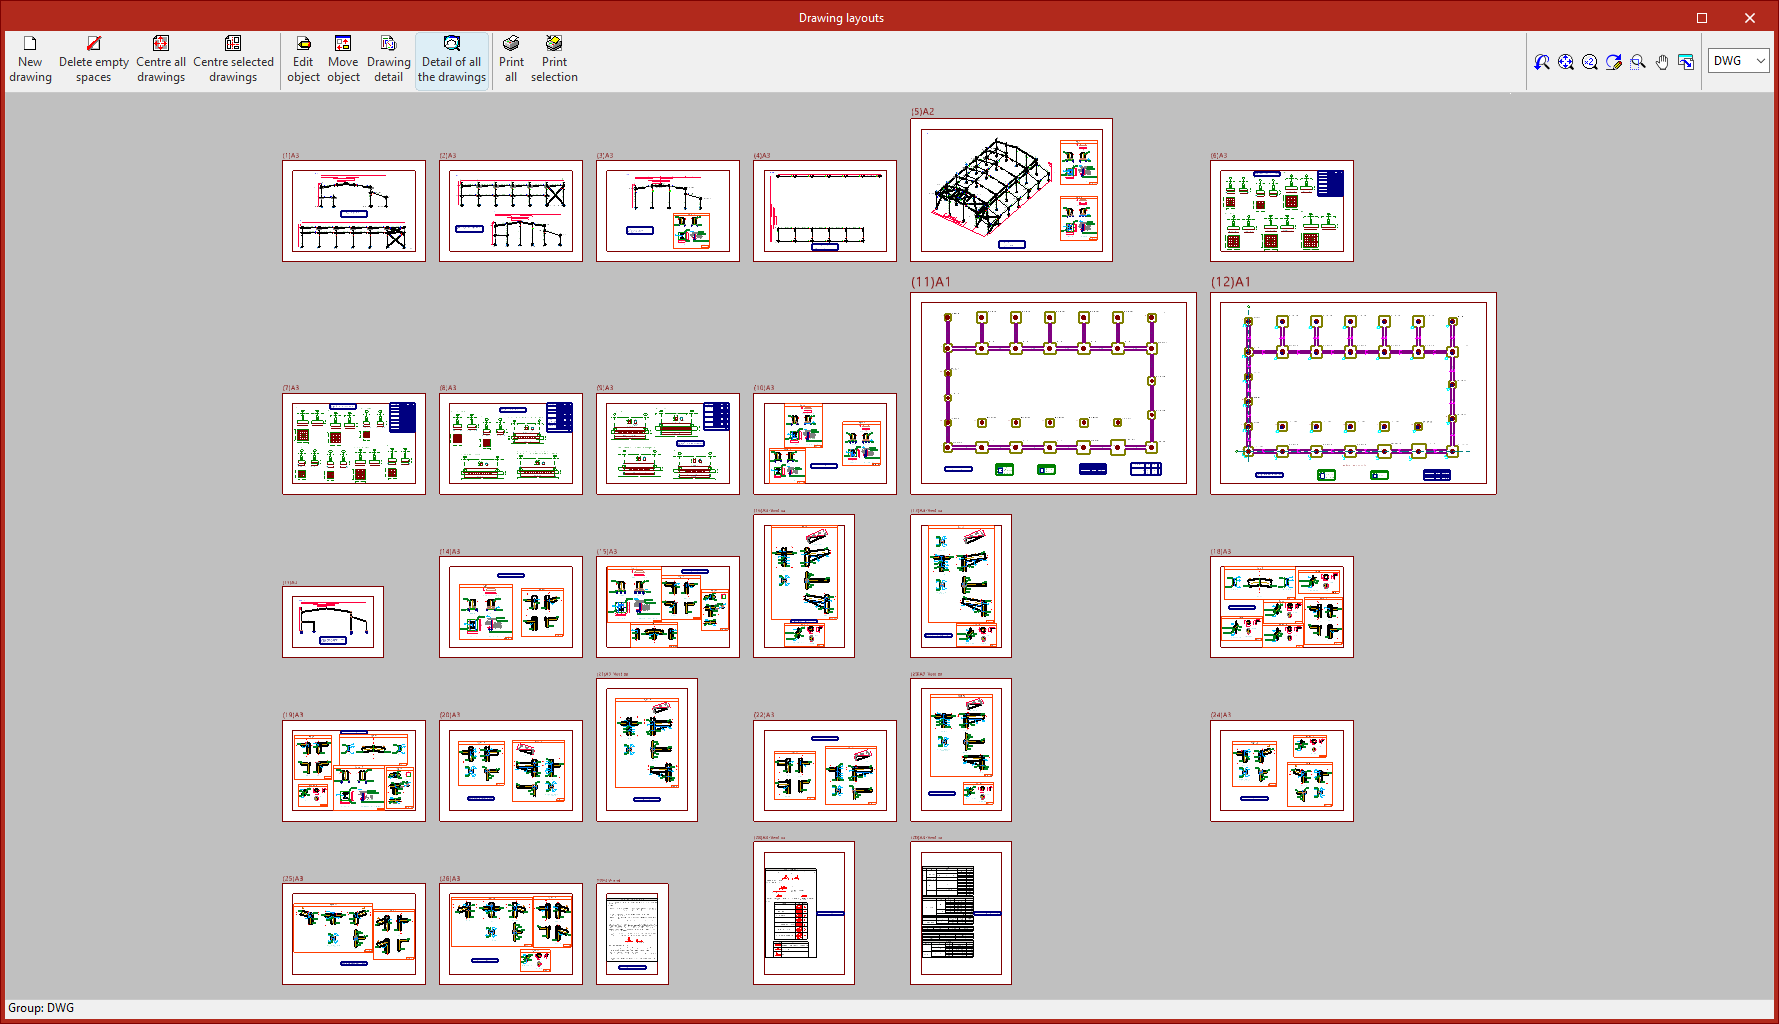Select the Edit object tool
Viewport: 1779px width, 1024px height.
click(x=303, y=60)
